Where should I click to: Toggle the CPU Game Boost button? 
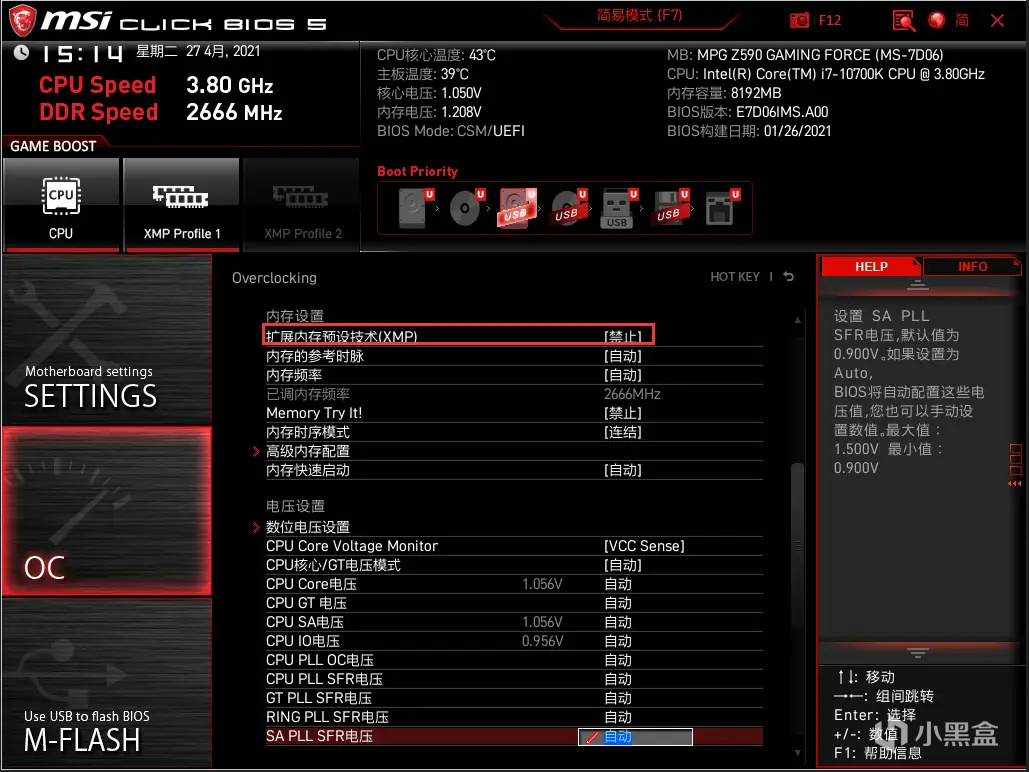pyautogui.click(x=61, y=204)
